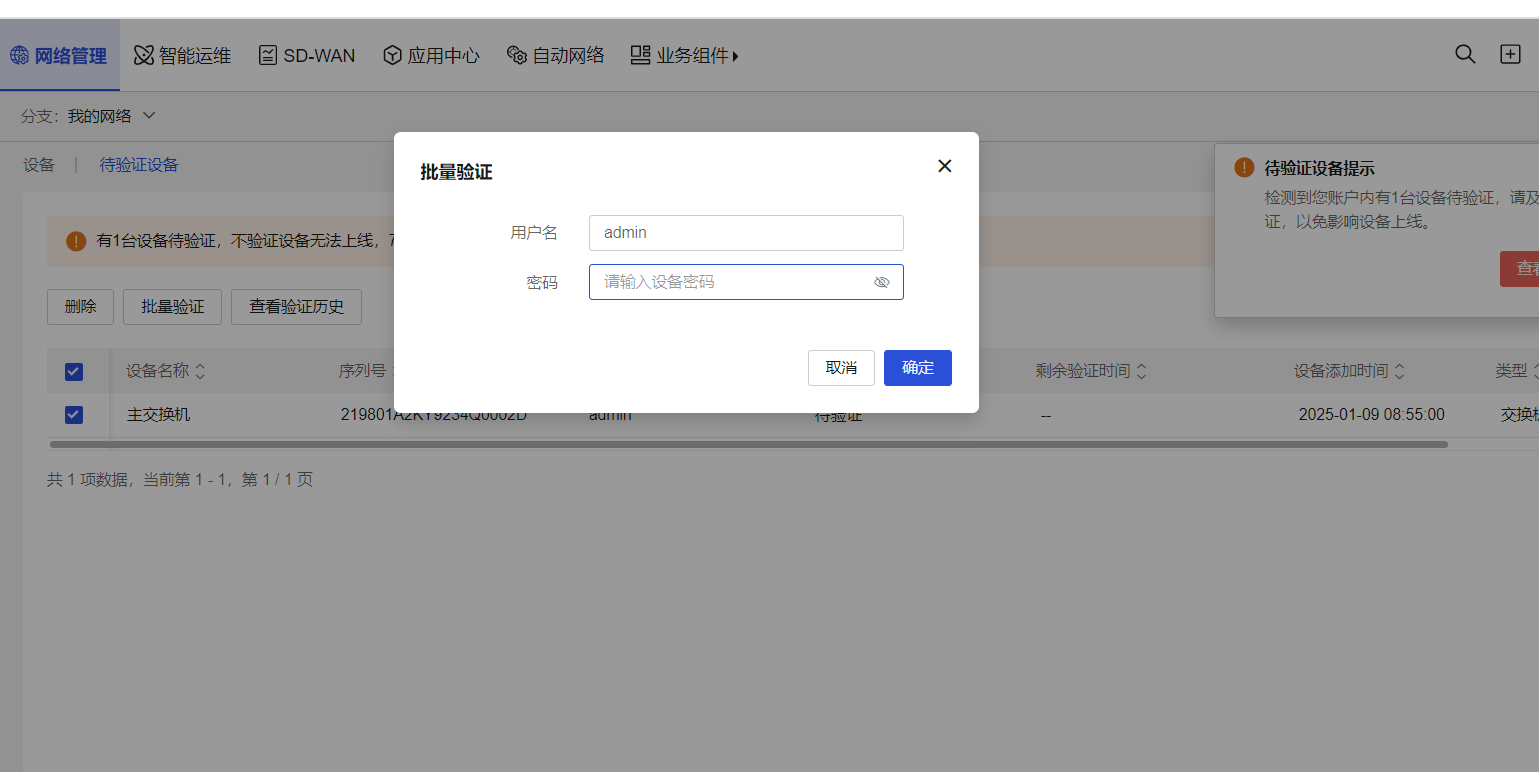Click the 有1台设备待验证 warning banner text
Image resolution: width=1539 pixels, height=772 pixels.
coord(245,241)
